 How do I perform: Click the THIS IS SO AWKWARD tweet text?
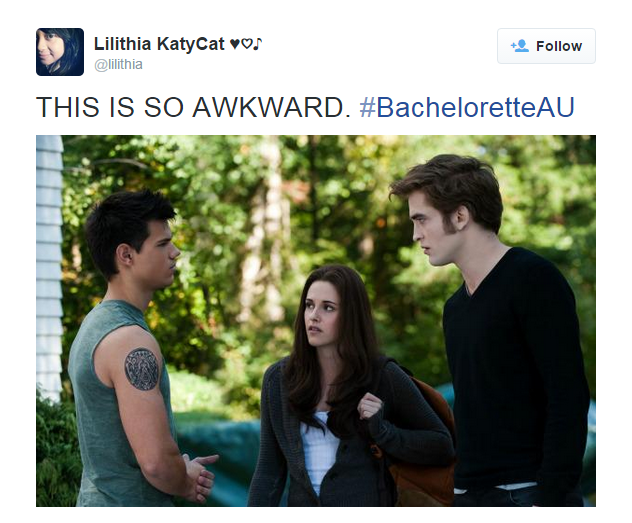(193, 108)
